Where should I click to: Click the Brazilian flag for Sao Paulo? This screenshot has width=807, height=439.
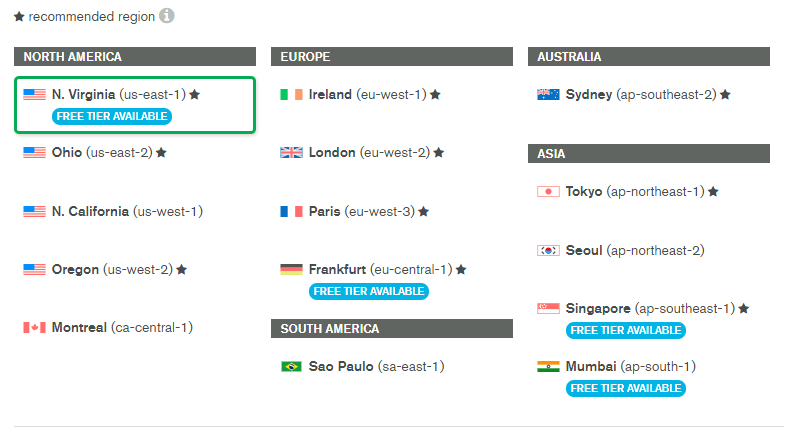pos(291,366)
